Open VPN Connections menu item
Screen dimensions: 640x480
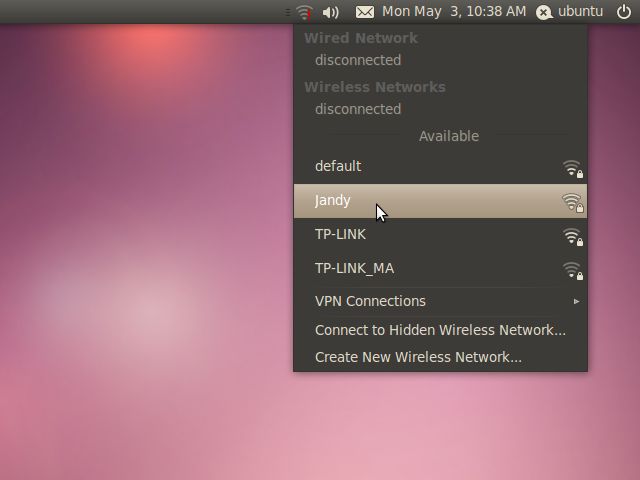tap(440, 301)
